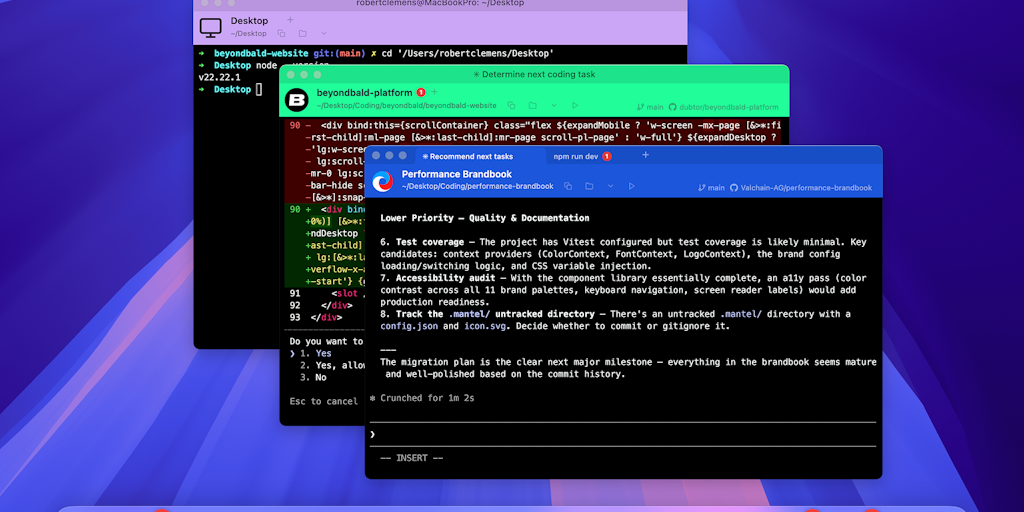This screenshot has height=512, width=1024.
Task: Open the folder icon in Performance Brandbook window
Action: pyautogui.click(x=589, y=186)
